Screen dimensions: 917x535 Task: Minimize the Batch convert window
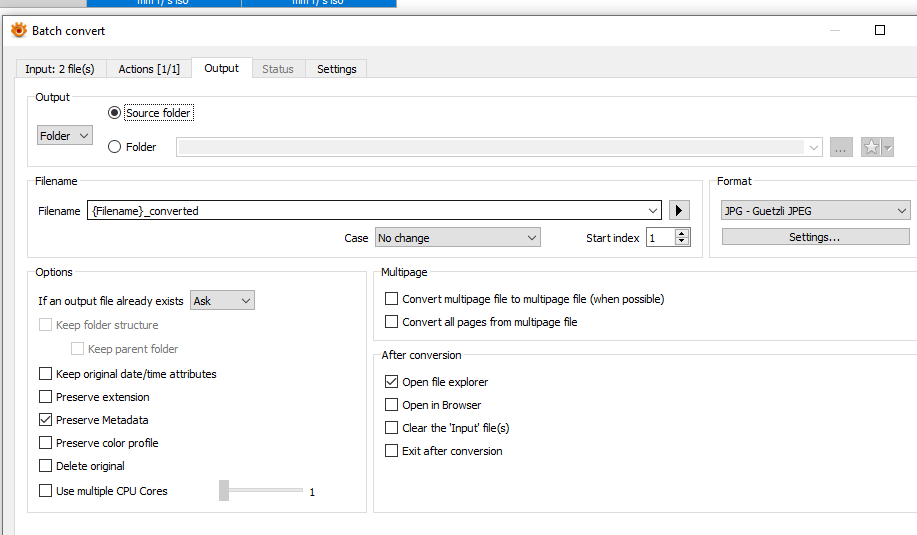pyautogui.click(x=834, y=30)
